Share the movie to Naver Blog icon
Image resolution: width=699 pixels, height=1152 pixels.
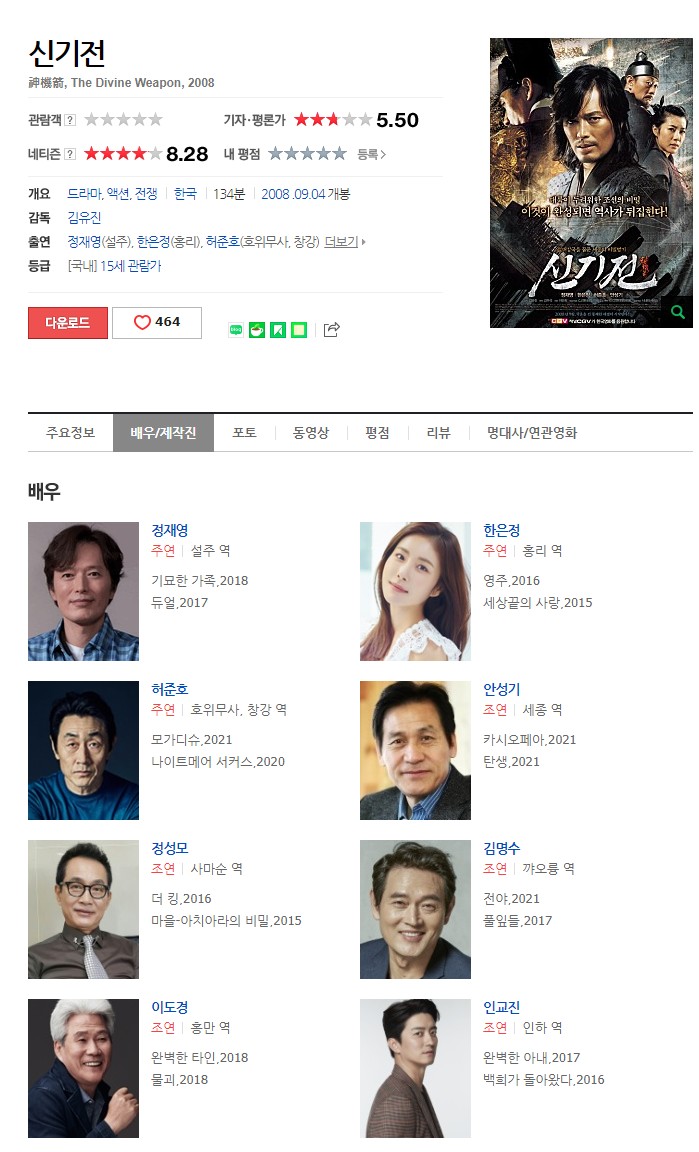pos(237,330)
